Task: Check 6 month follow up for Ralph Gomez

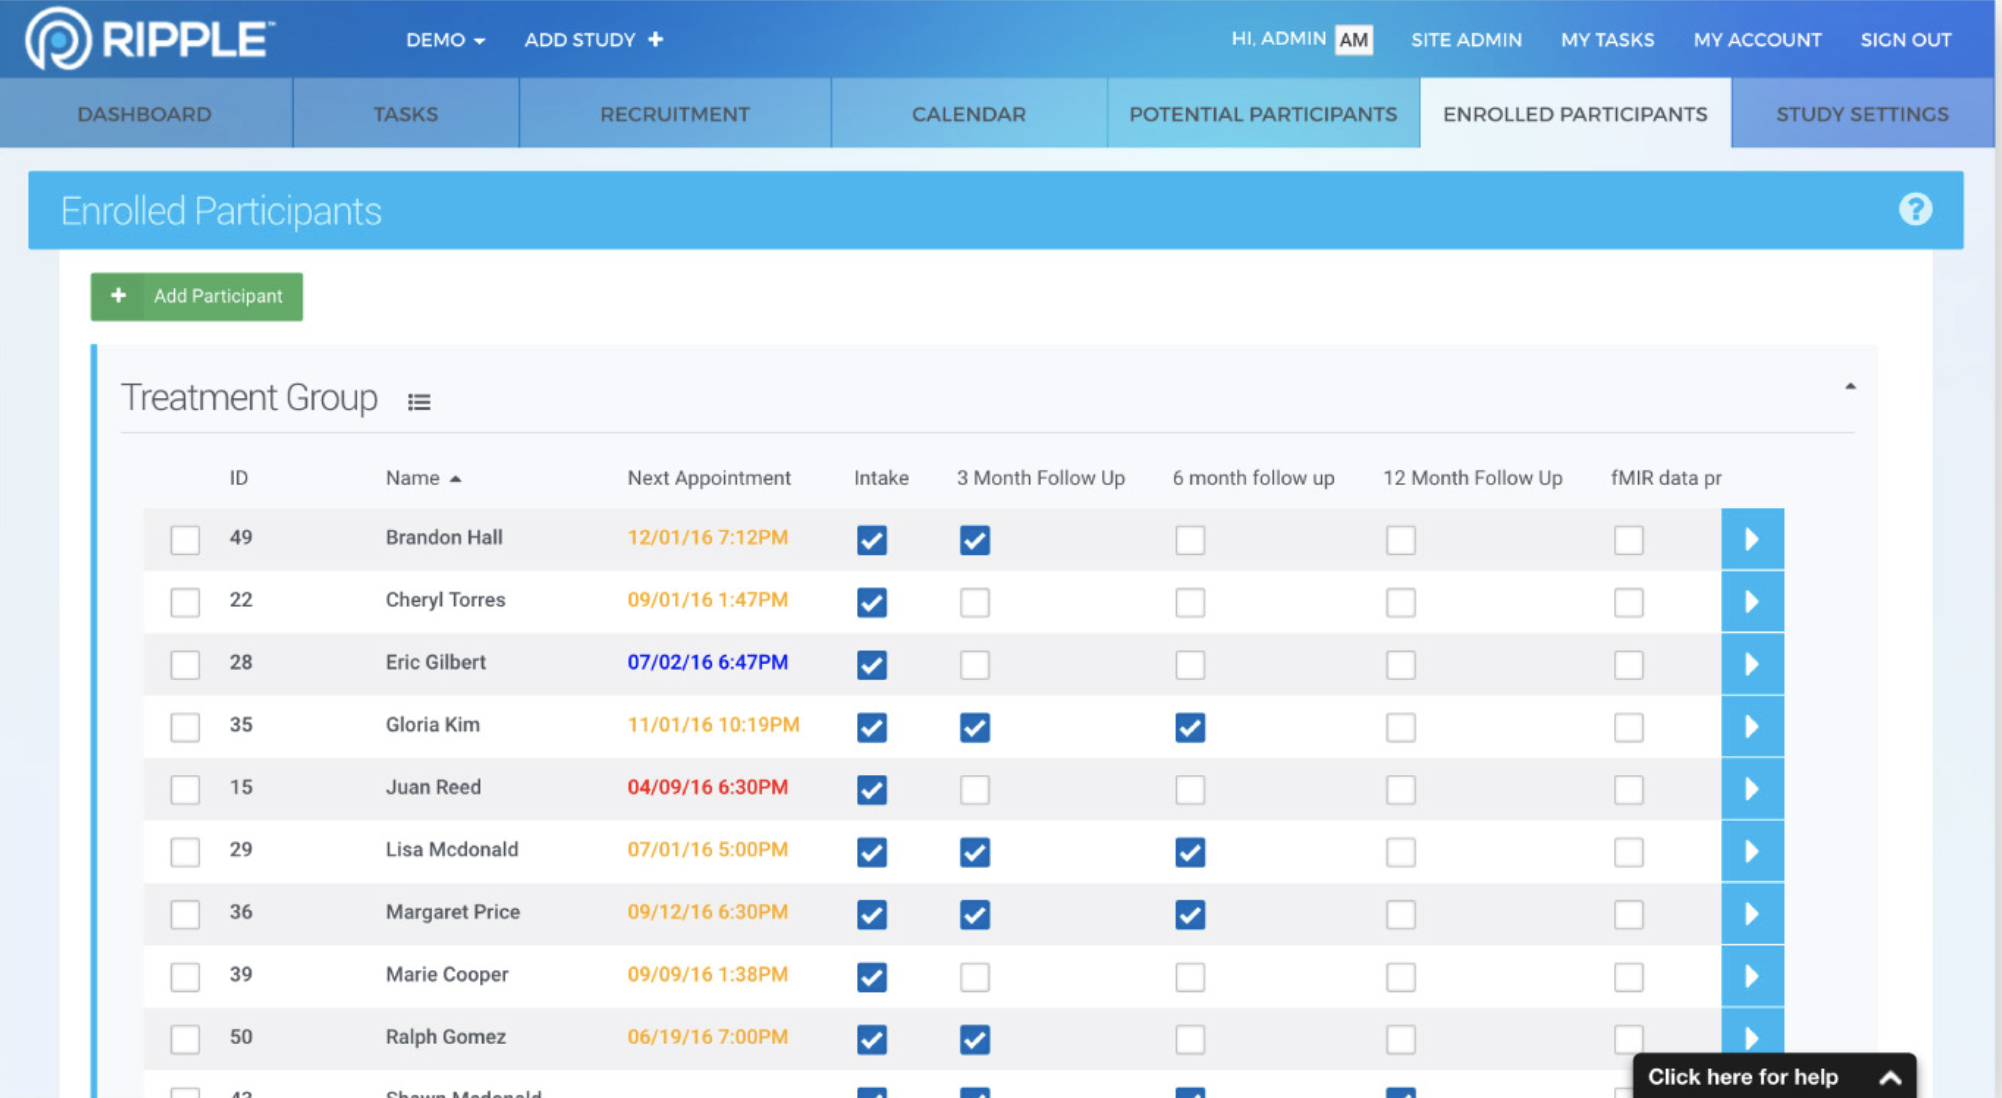Action: point(1190,1039)
